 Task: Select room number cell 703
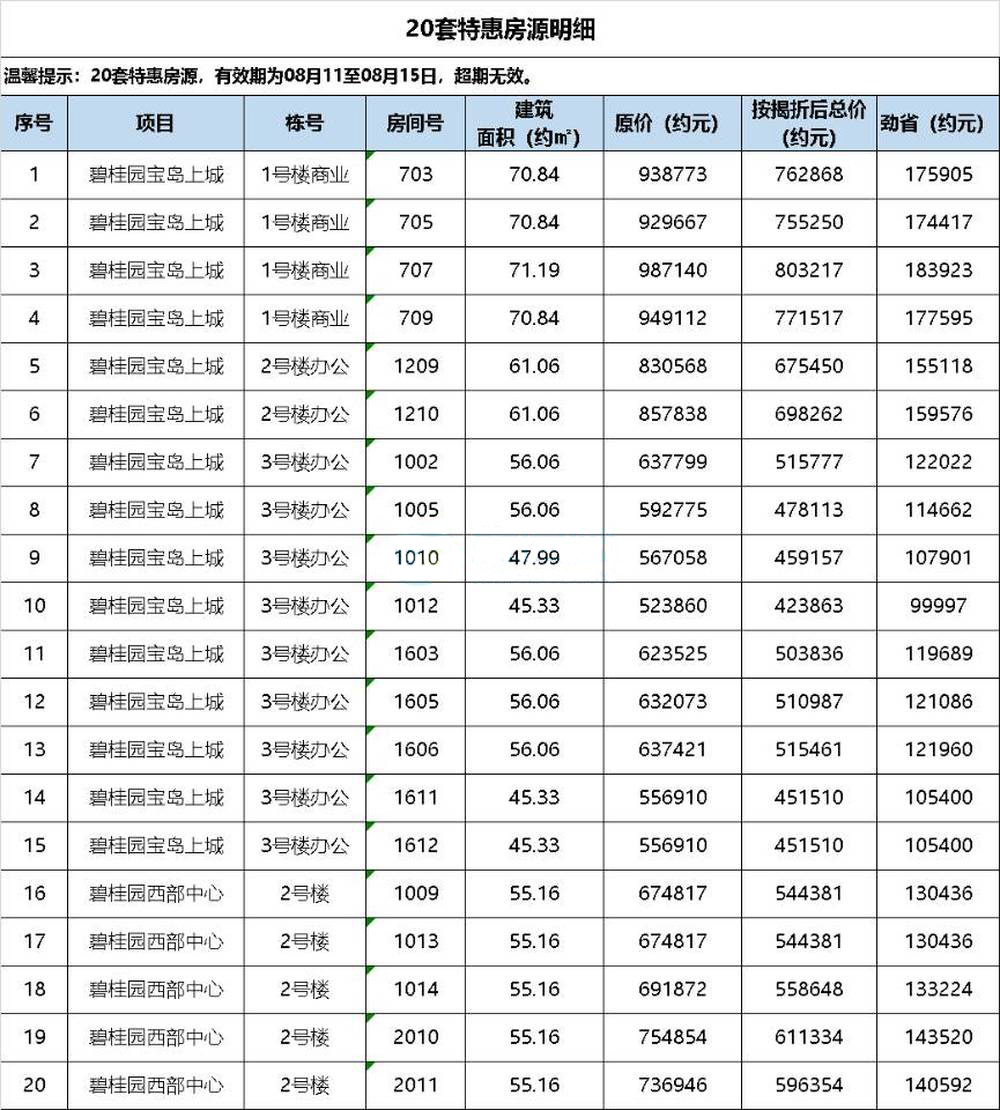(x=415, y=174)
